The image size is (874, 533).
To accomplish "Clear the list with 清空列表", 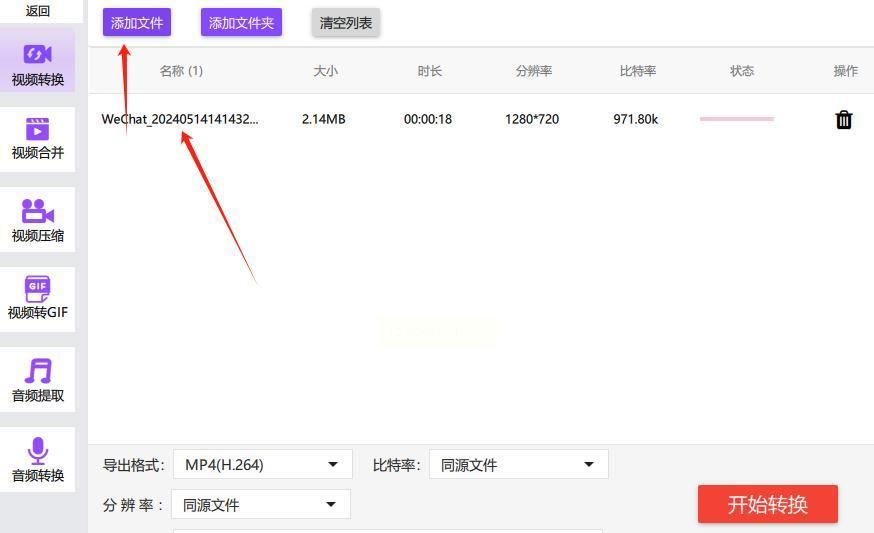I will click(346, 23).
